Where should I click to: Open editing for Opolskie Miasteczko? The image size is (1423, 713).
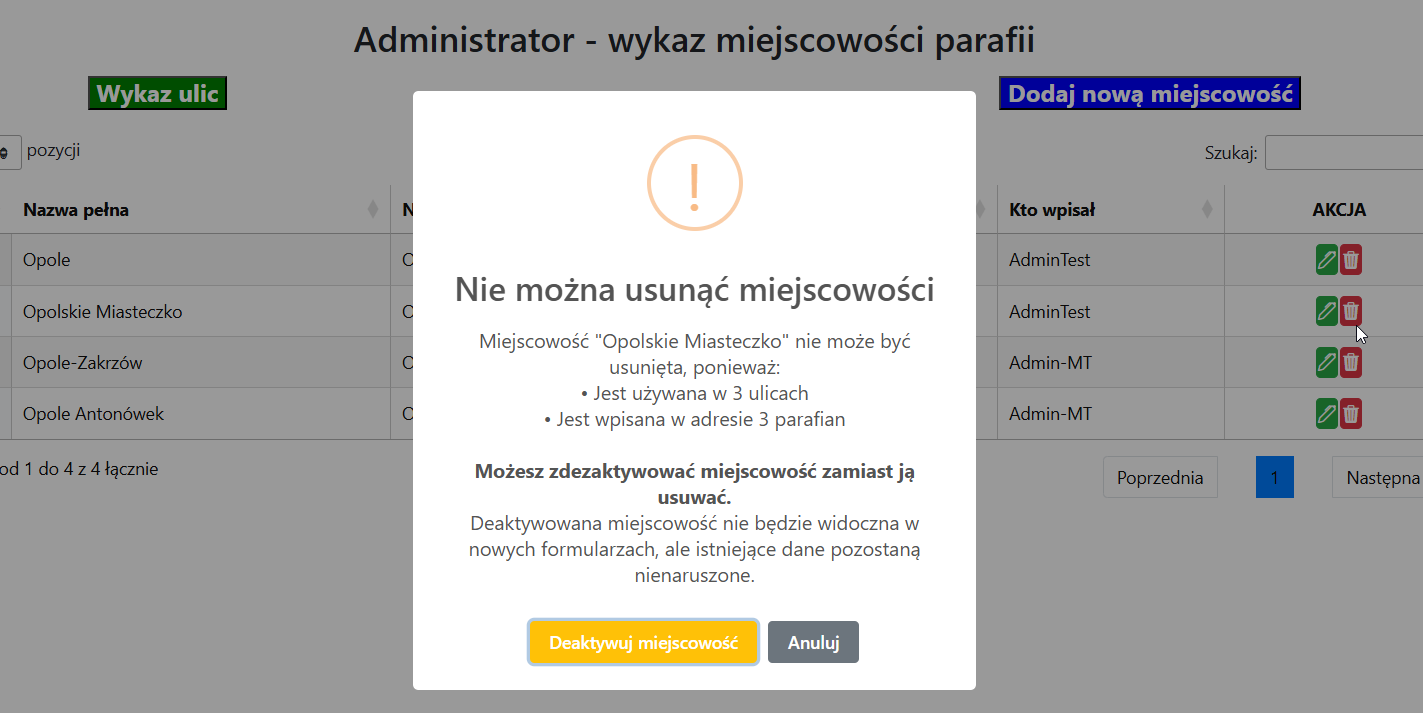tap(1325, 311)
